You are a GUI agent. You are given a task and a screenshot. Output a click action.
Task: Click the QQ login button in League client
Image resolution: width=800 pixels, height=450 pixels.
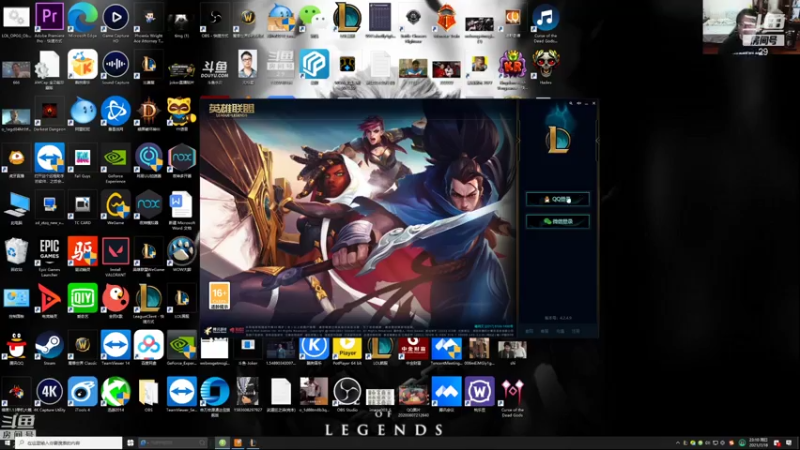[558, 199]
